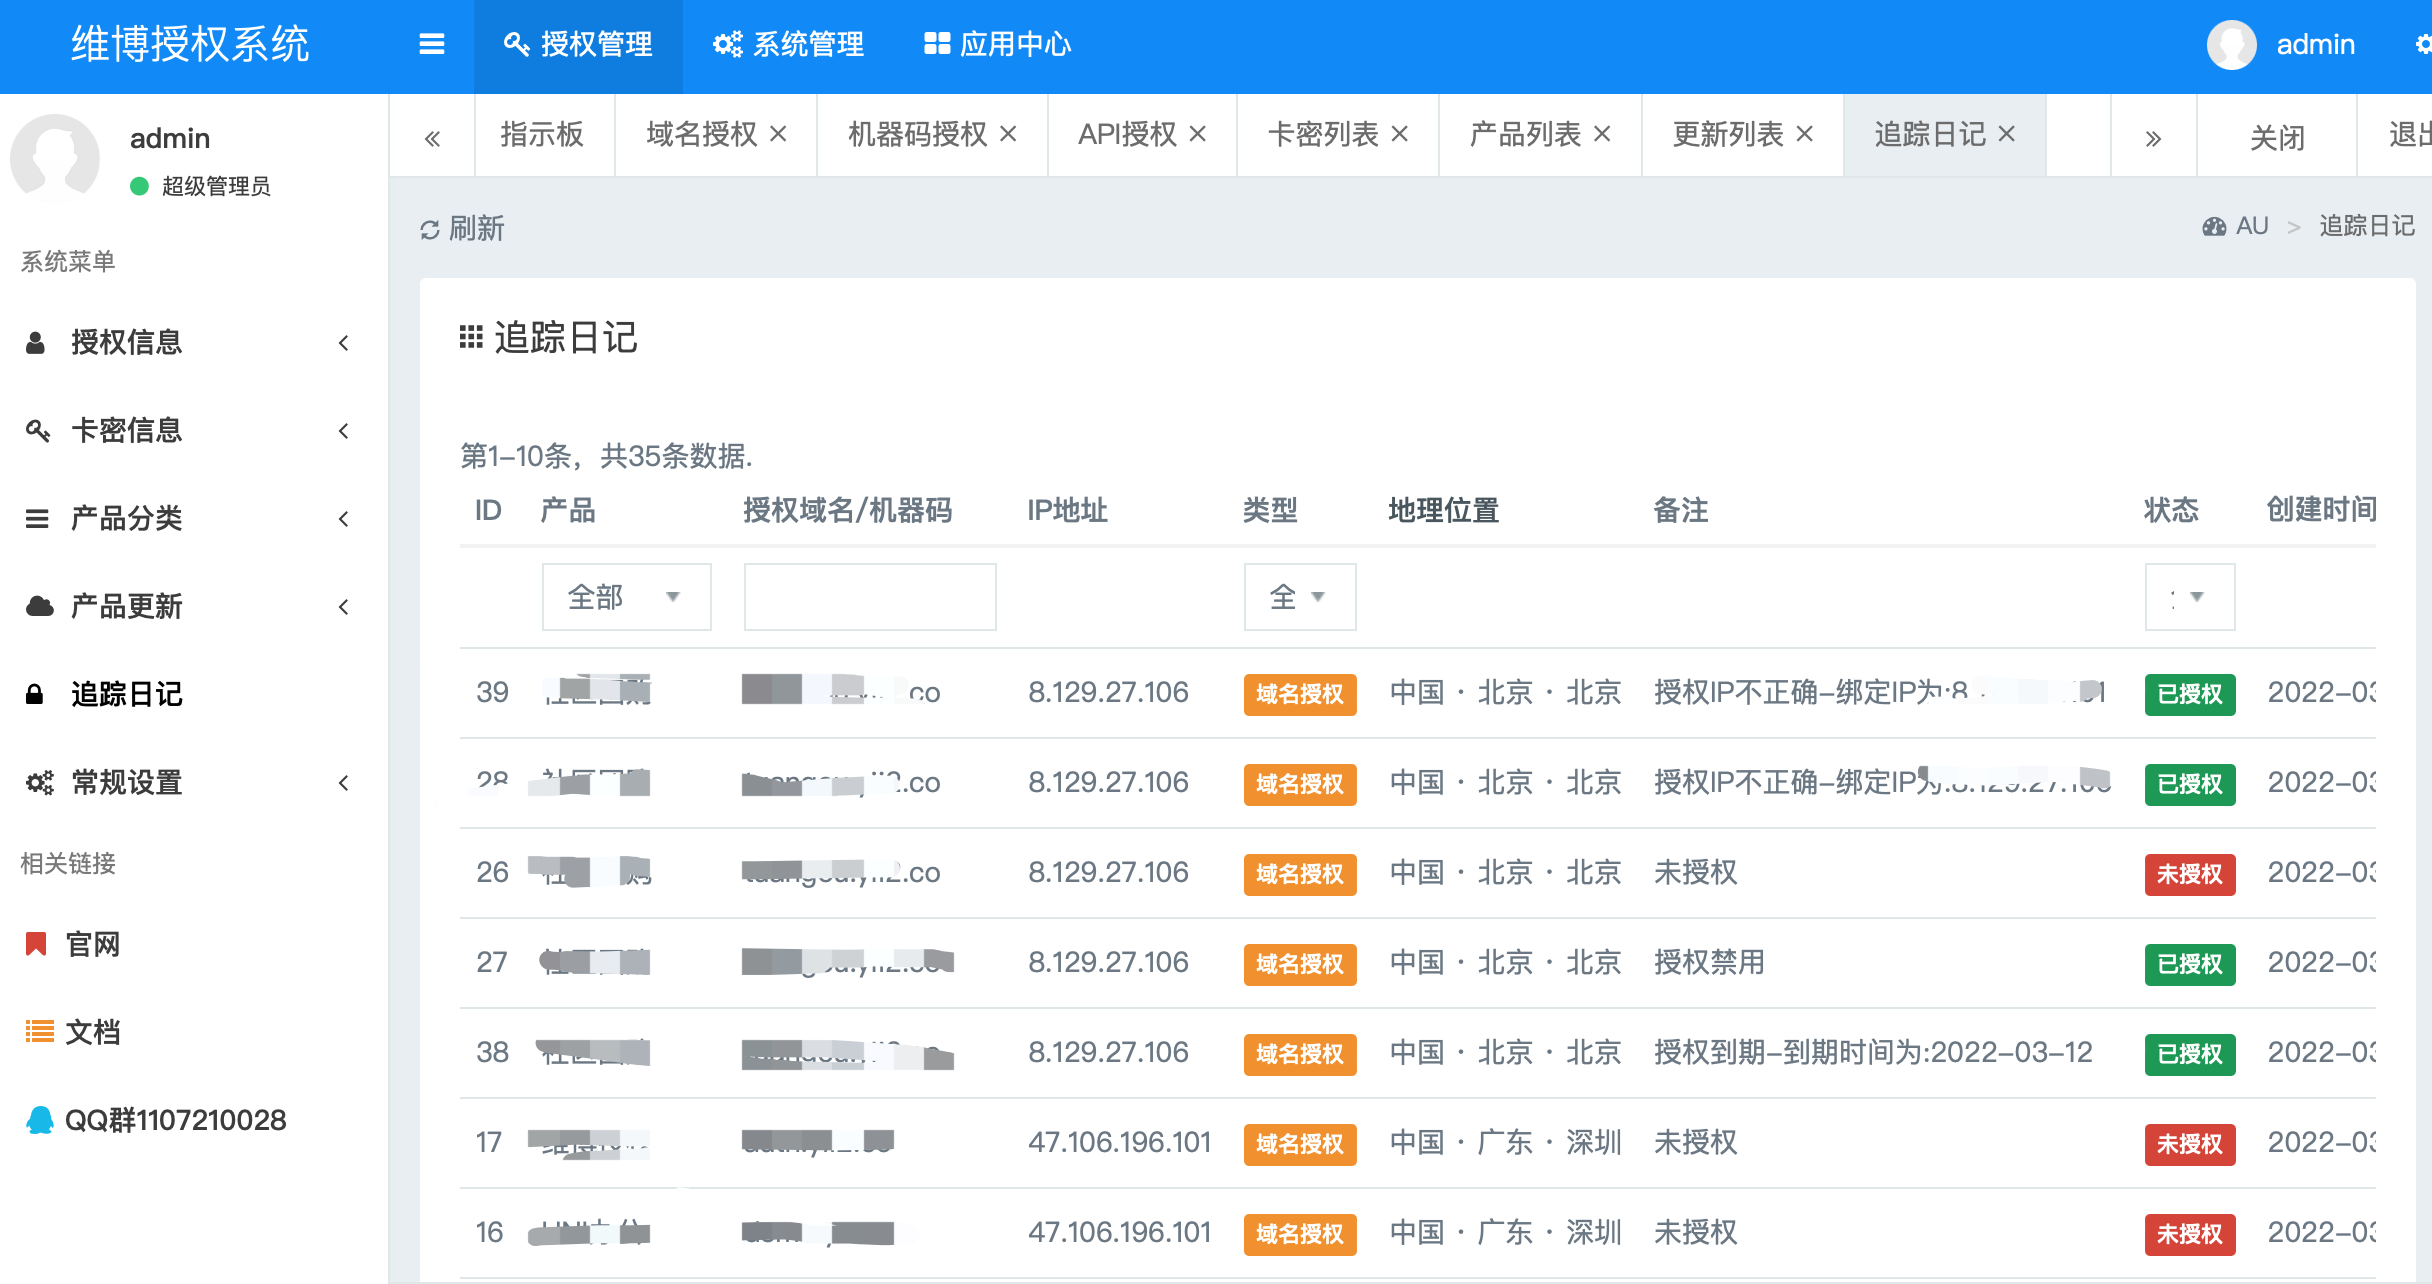Viewport: 2432px width, 1284px height.
Task: Open the 状态 filter dropdown
Action: pyautogui.click(x=2189, y=597)
